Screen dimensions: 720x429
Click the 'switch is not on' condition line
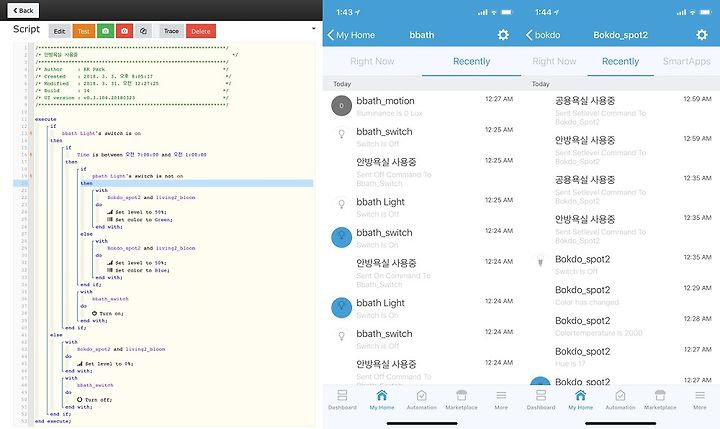pyautogui.click(x=137, y=176)
